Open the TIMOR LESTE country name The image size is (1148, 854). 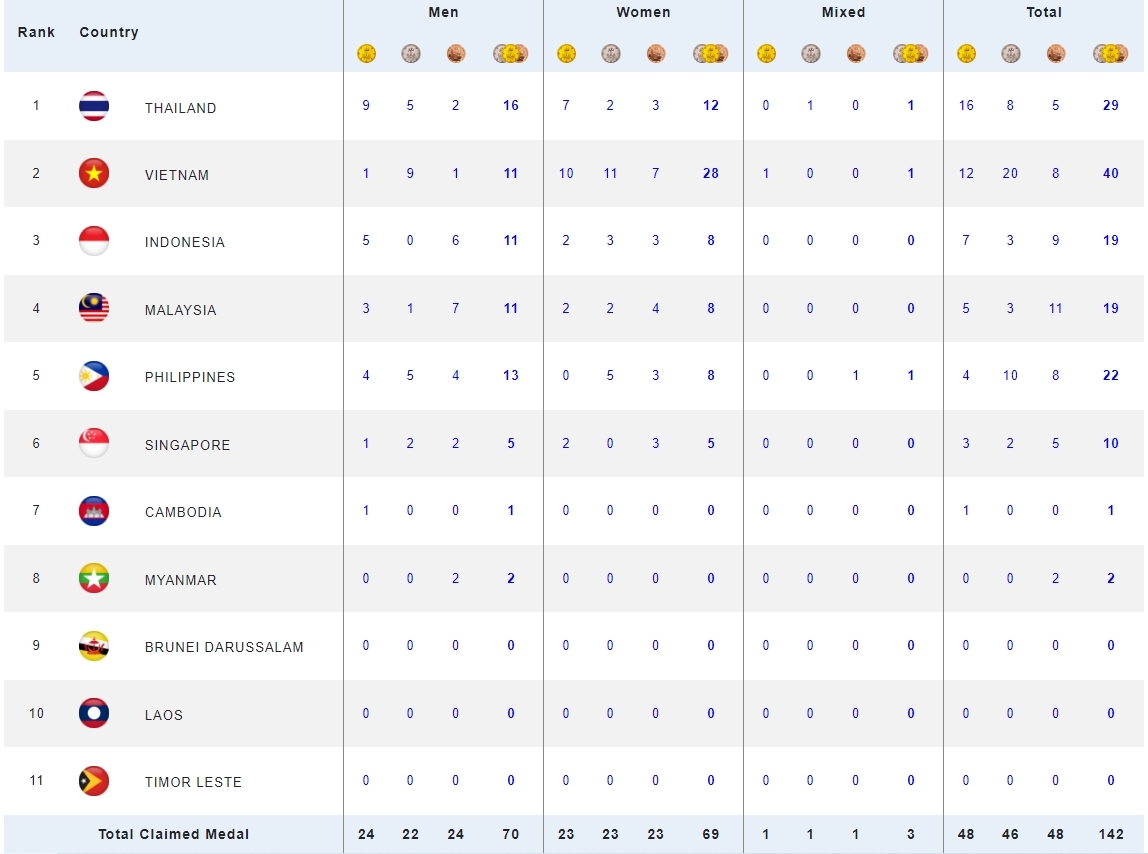click(x=193, y=782)
